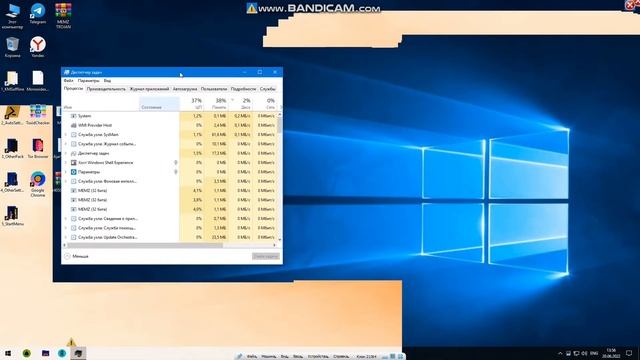Sort processes by the 37% CPU column
This screenshot has width=640, height=360.
[192, 103]
